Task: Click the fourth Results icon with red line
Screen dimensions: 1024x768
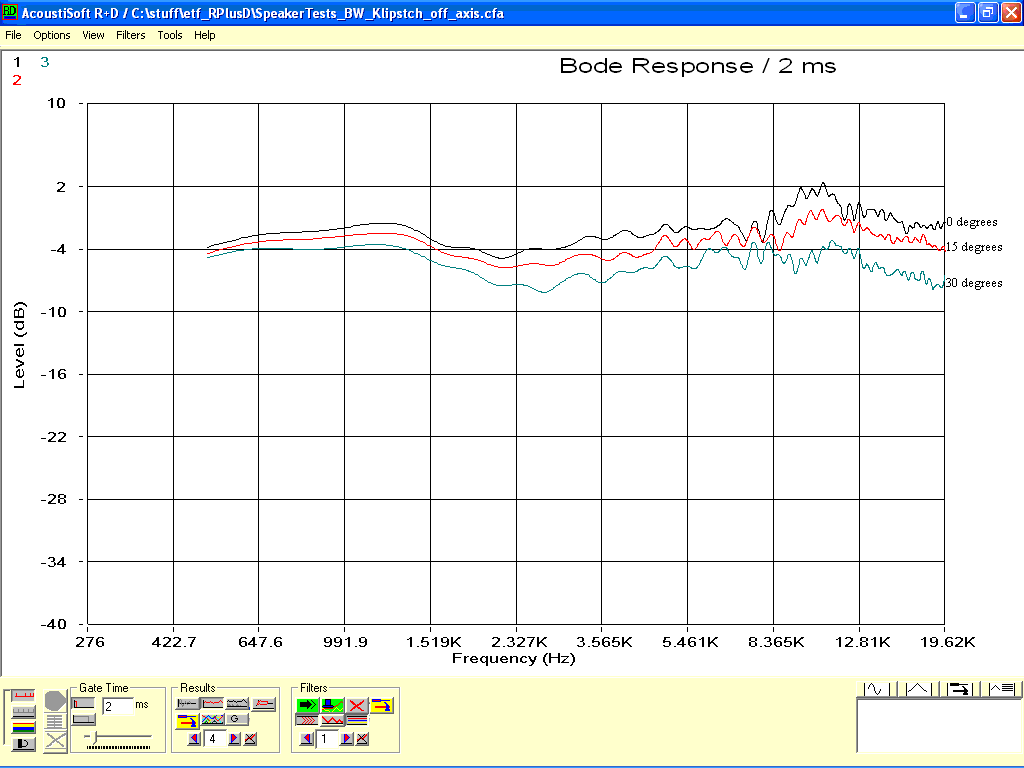Action: 264,704
